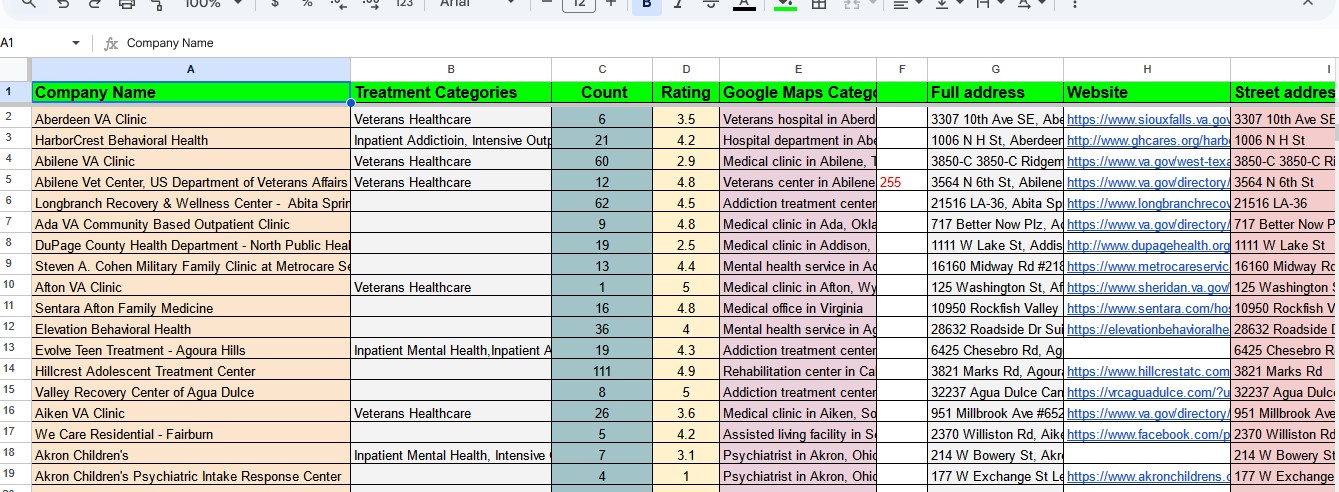Open more number formats 123 menu
1339x492 pixels.
404,3
